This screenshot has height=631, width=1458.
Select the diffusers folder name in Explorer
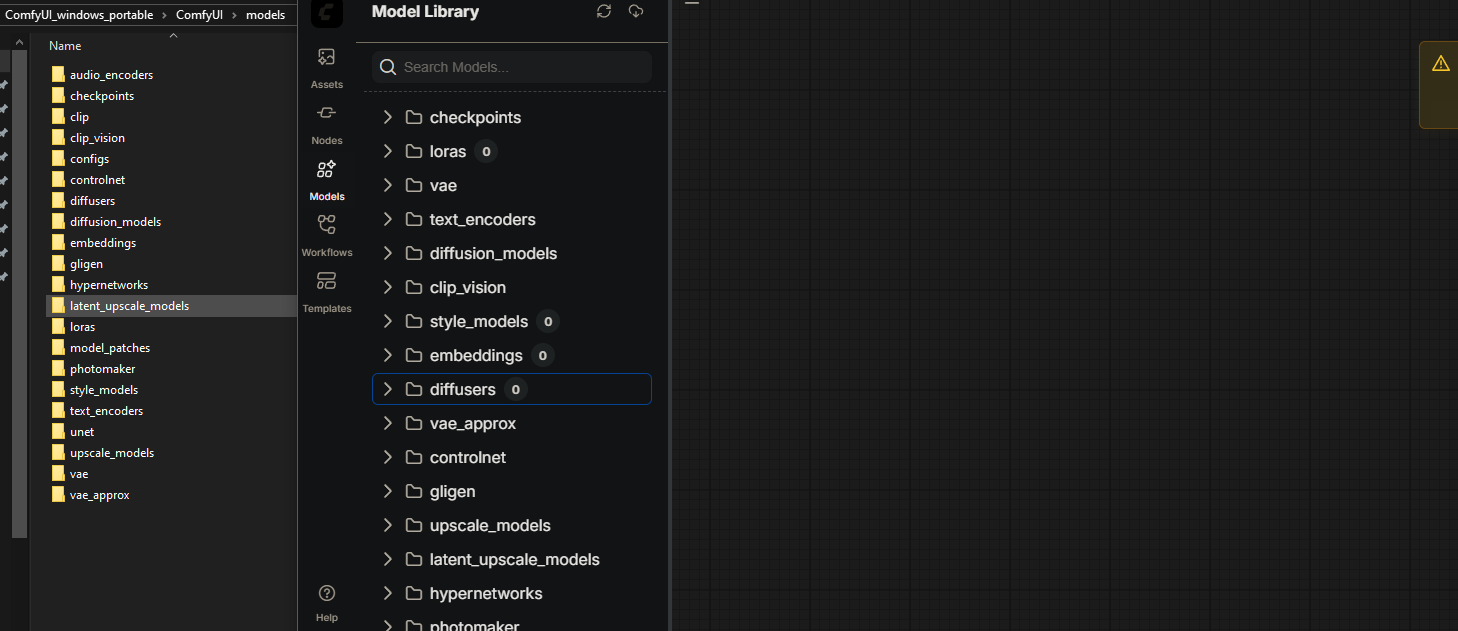(92, 201)
